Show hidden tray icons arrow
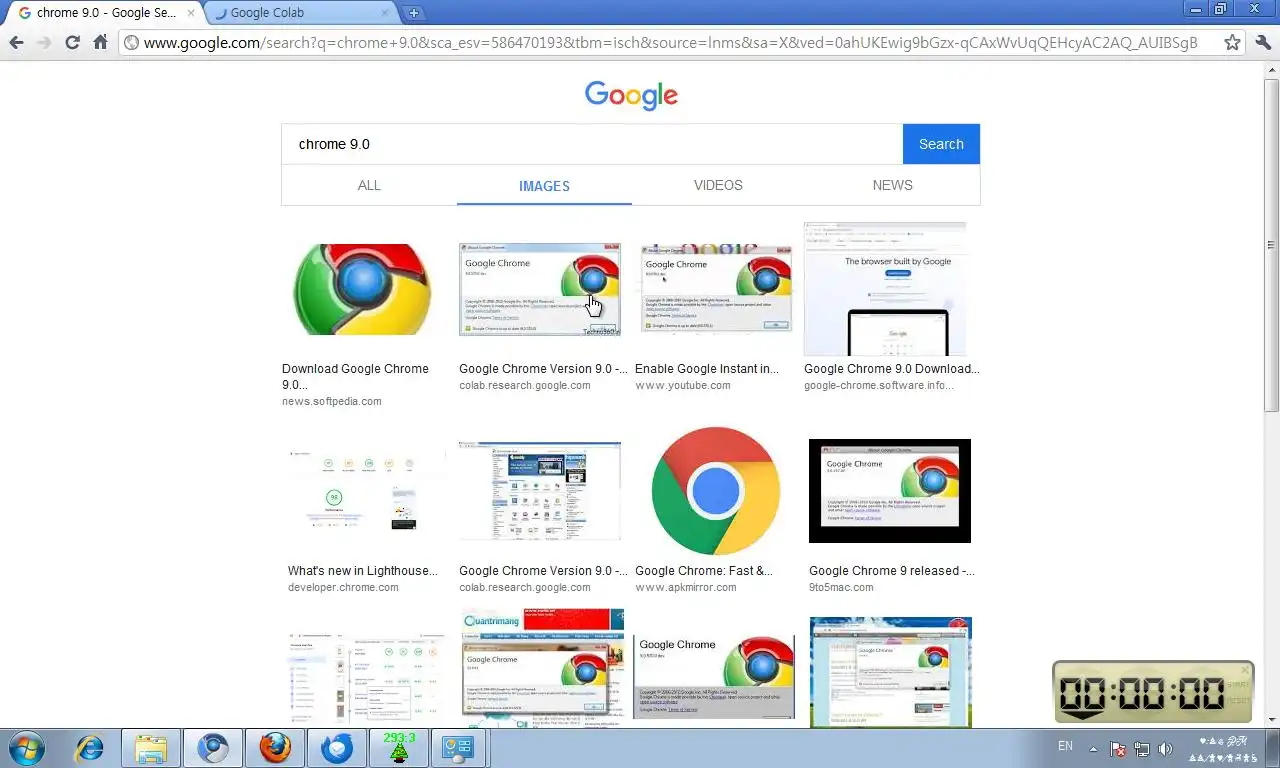The width and height of the screenshot is (1280, 768). (x=1093, y=748)
